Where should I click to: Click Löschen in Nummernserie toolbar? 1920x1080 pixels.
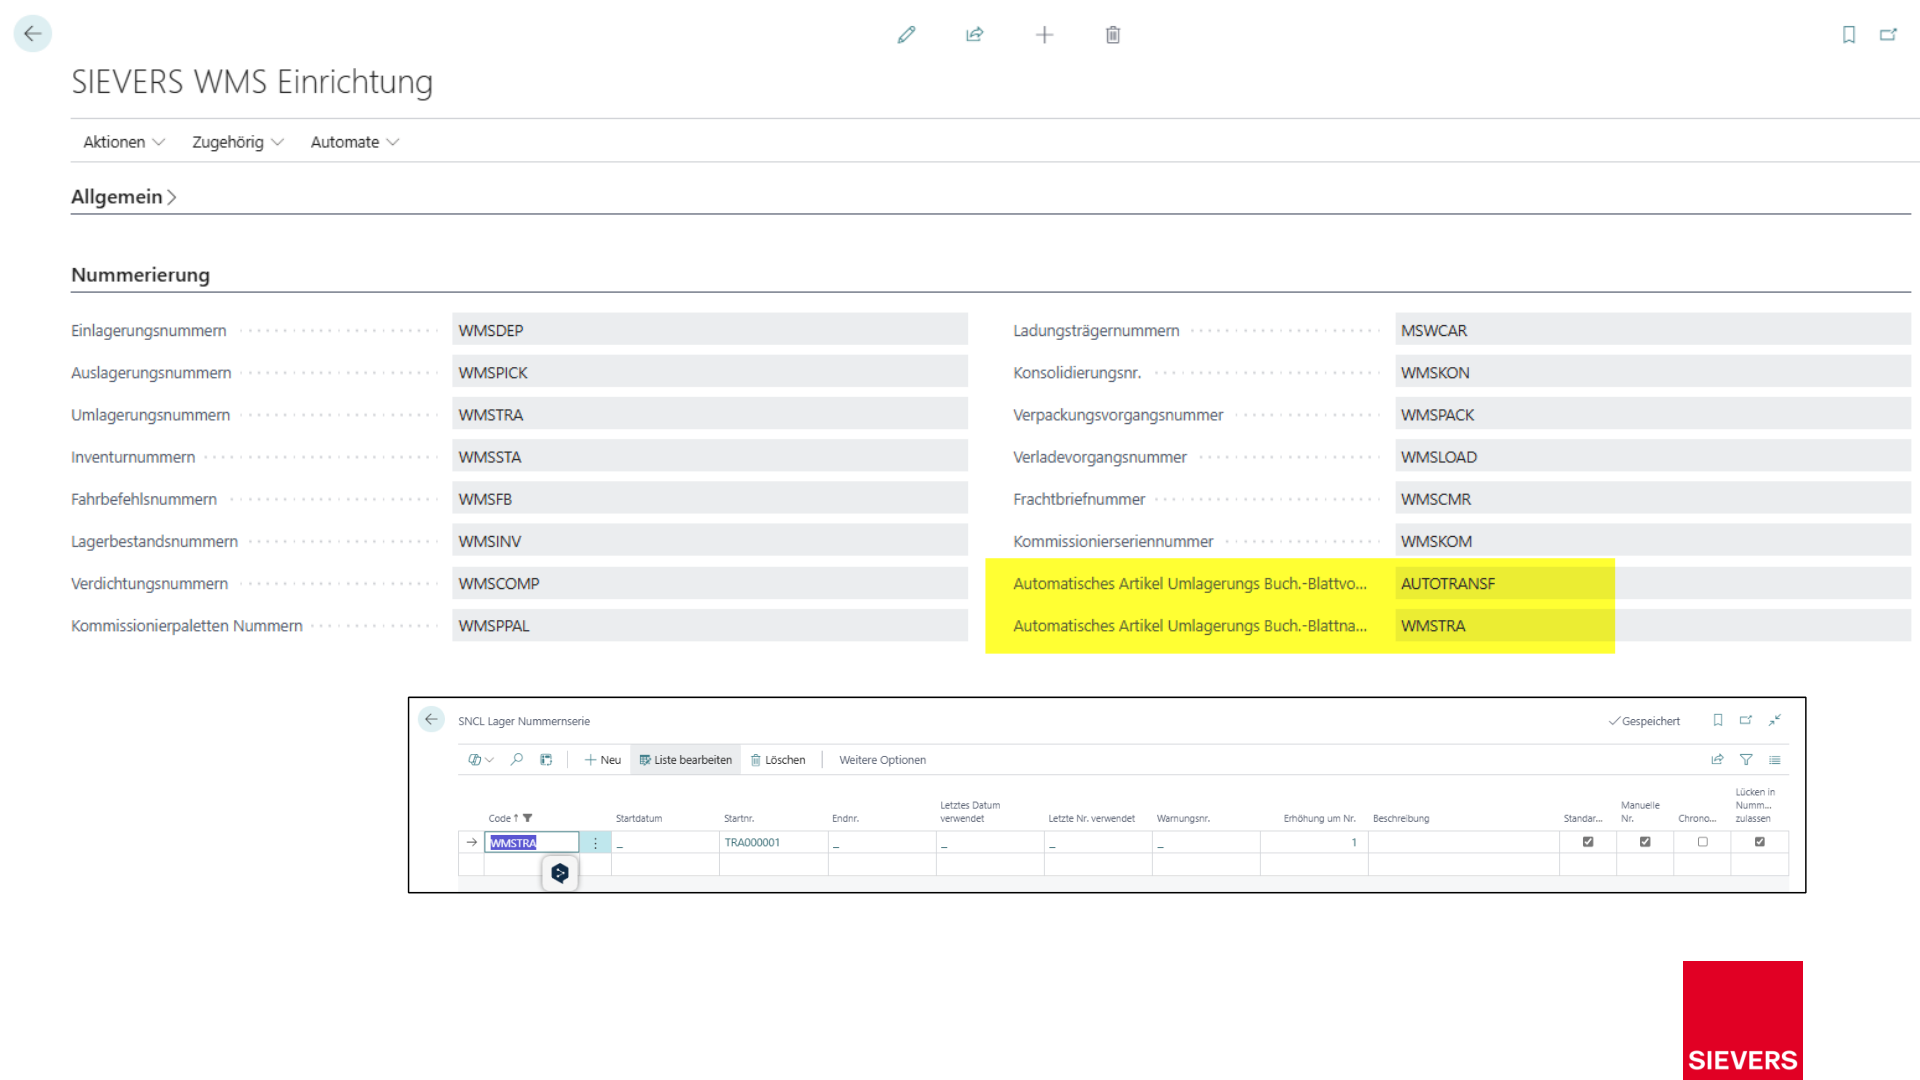[x=778, y=760]
